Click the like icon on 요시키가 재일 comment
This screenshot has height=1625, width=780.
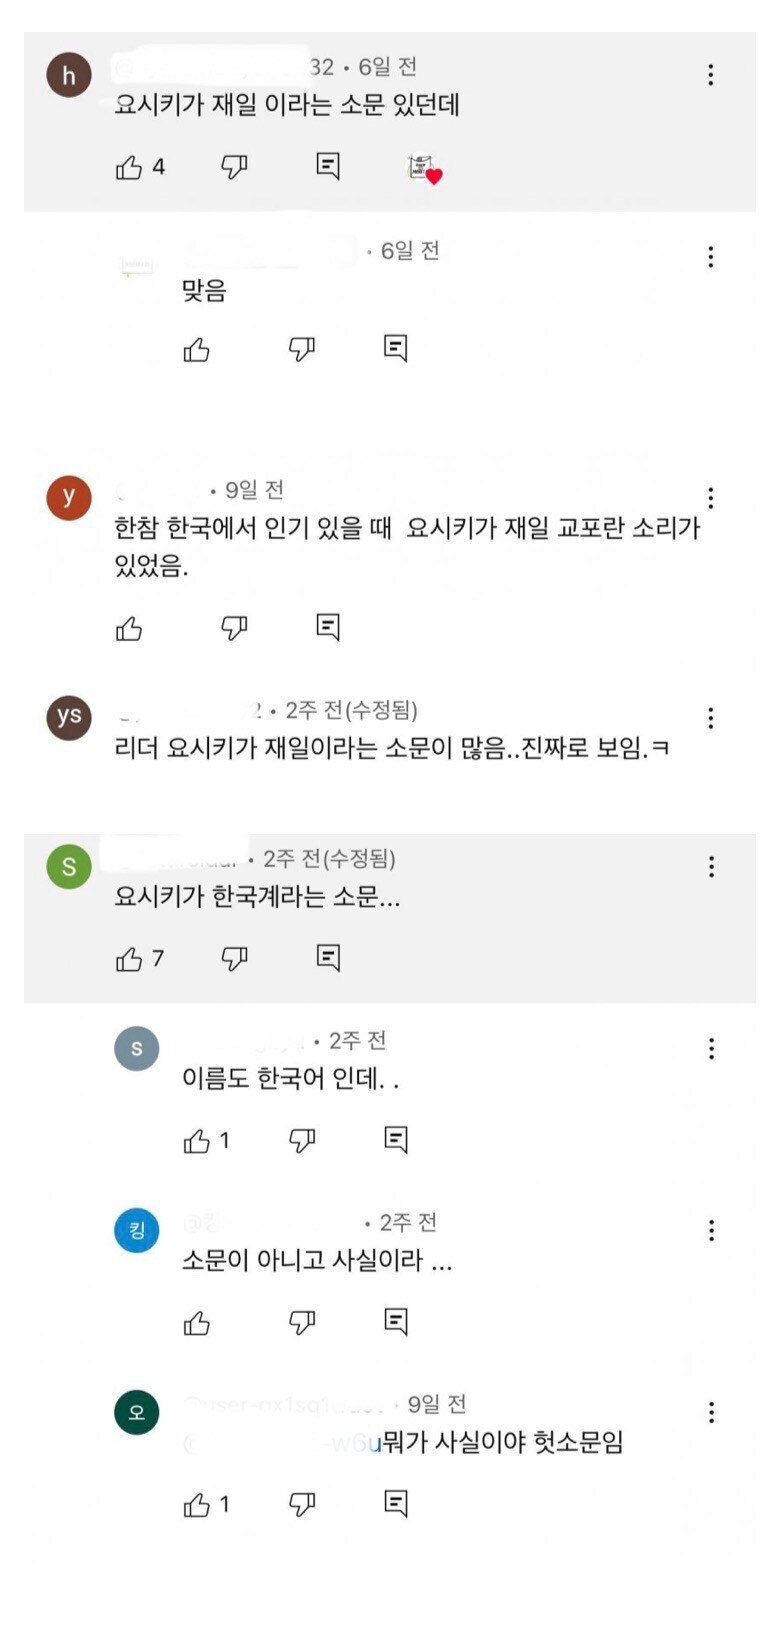[130, 170]
